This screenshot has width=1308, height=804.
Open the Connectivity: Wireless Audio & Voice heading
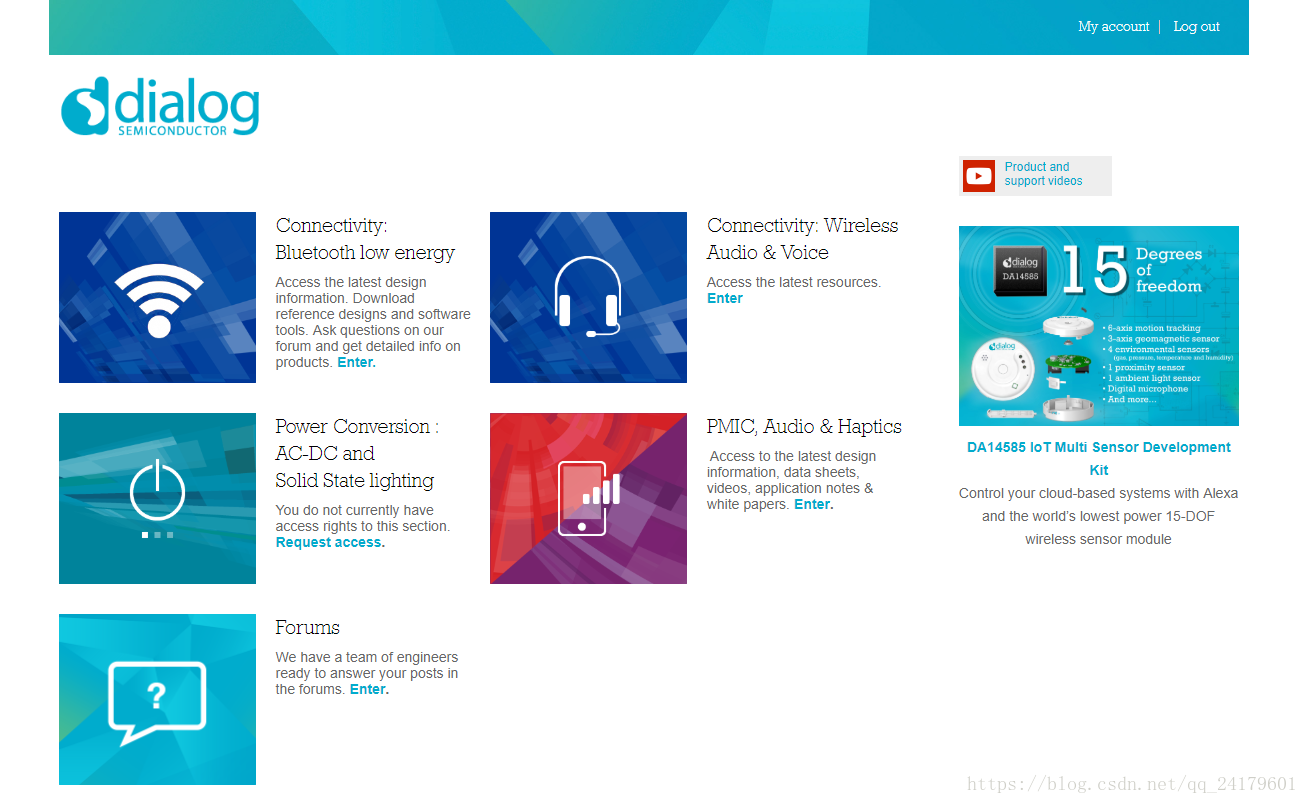coord(802,239)
